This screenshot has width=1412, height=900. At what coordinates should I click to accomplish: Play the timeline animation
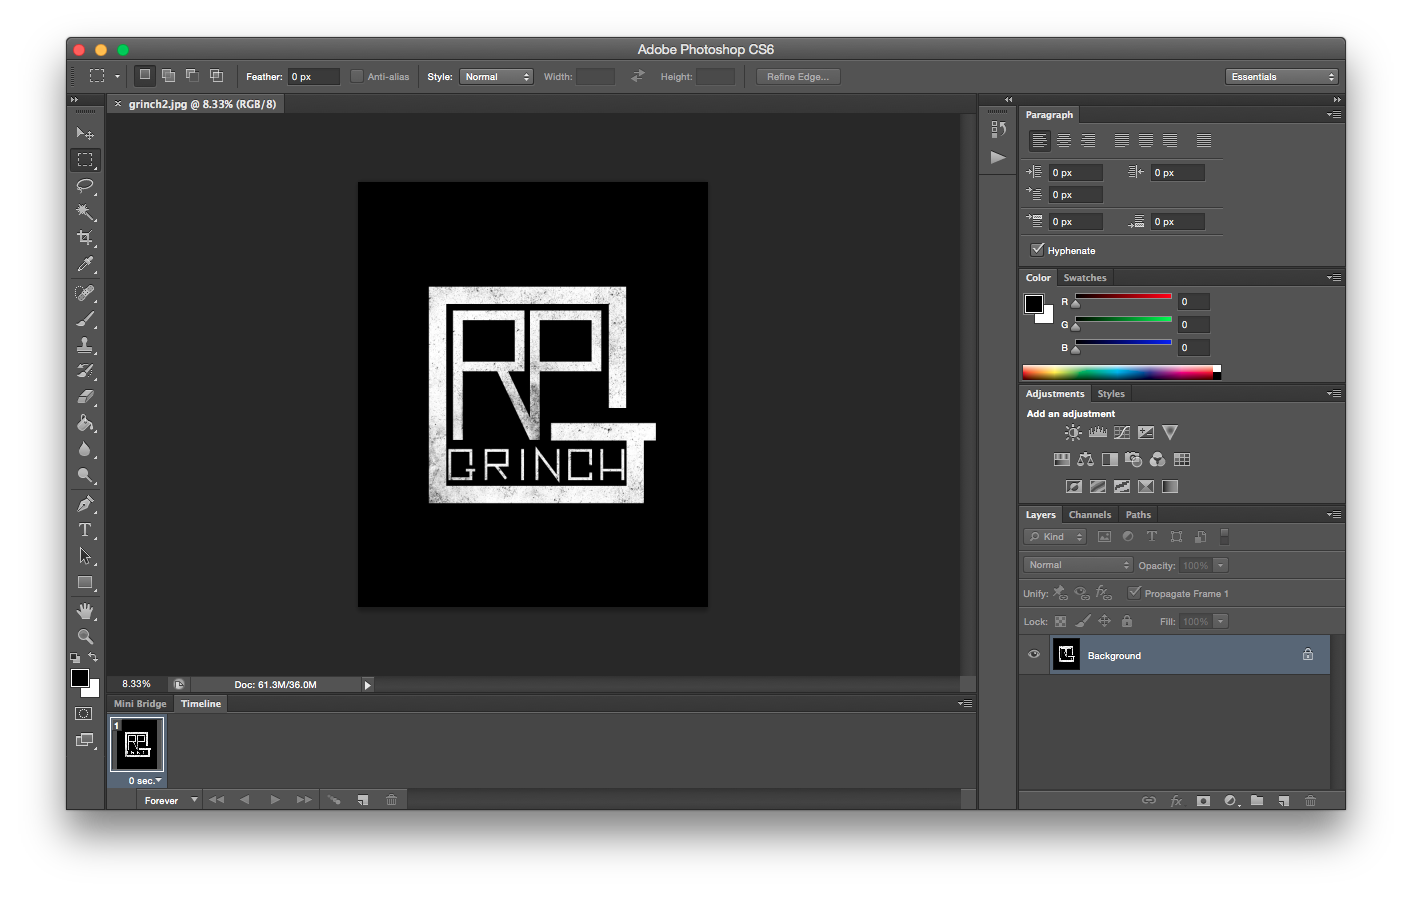coord(275,800)
